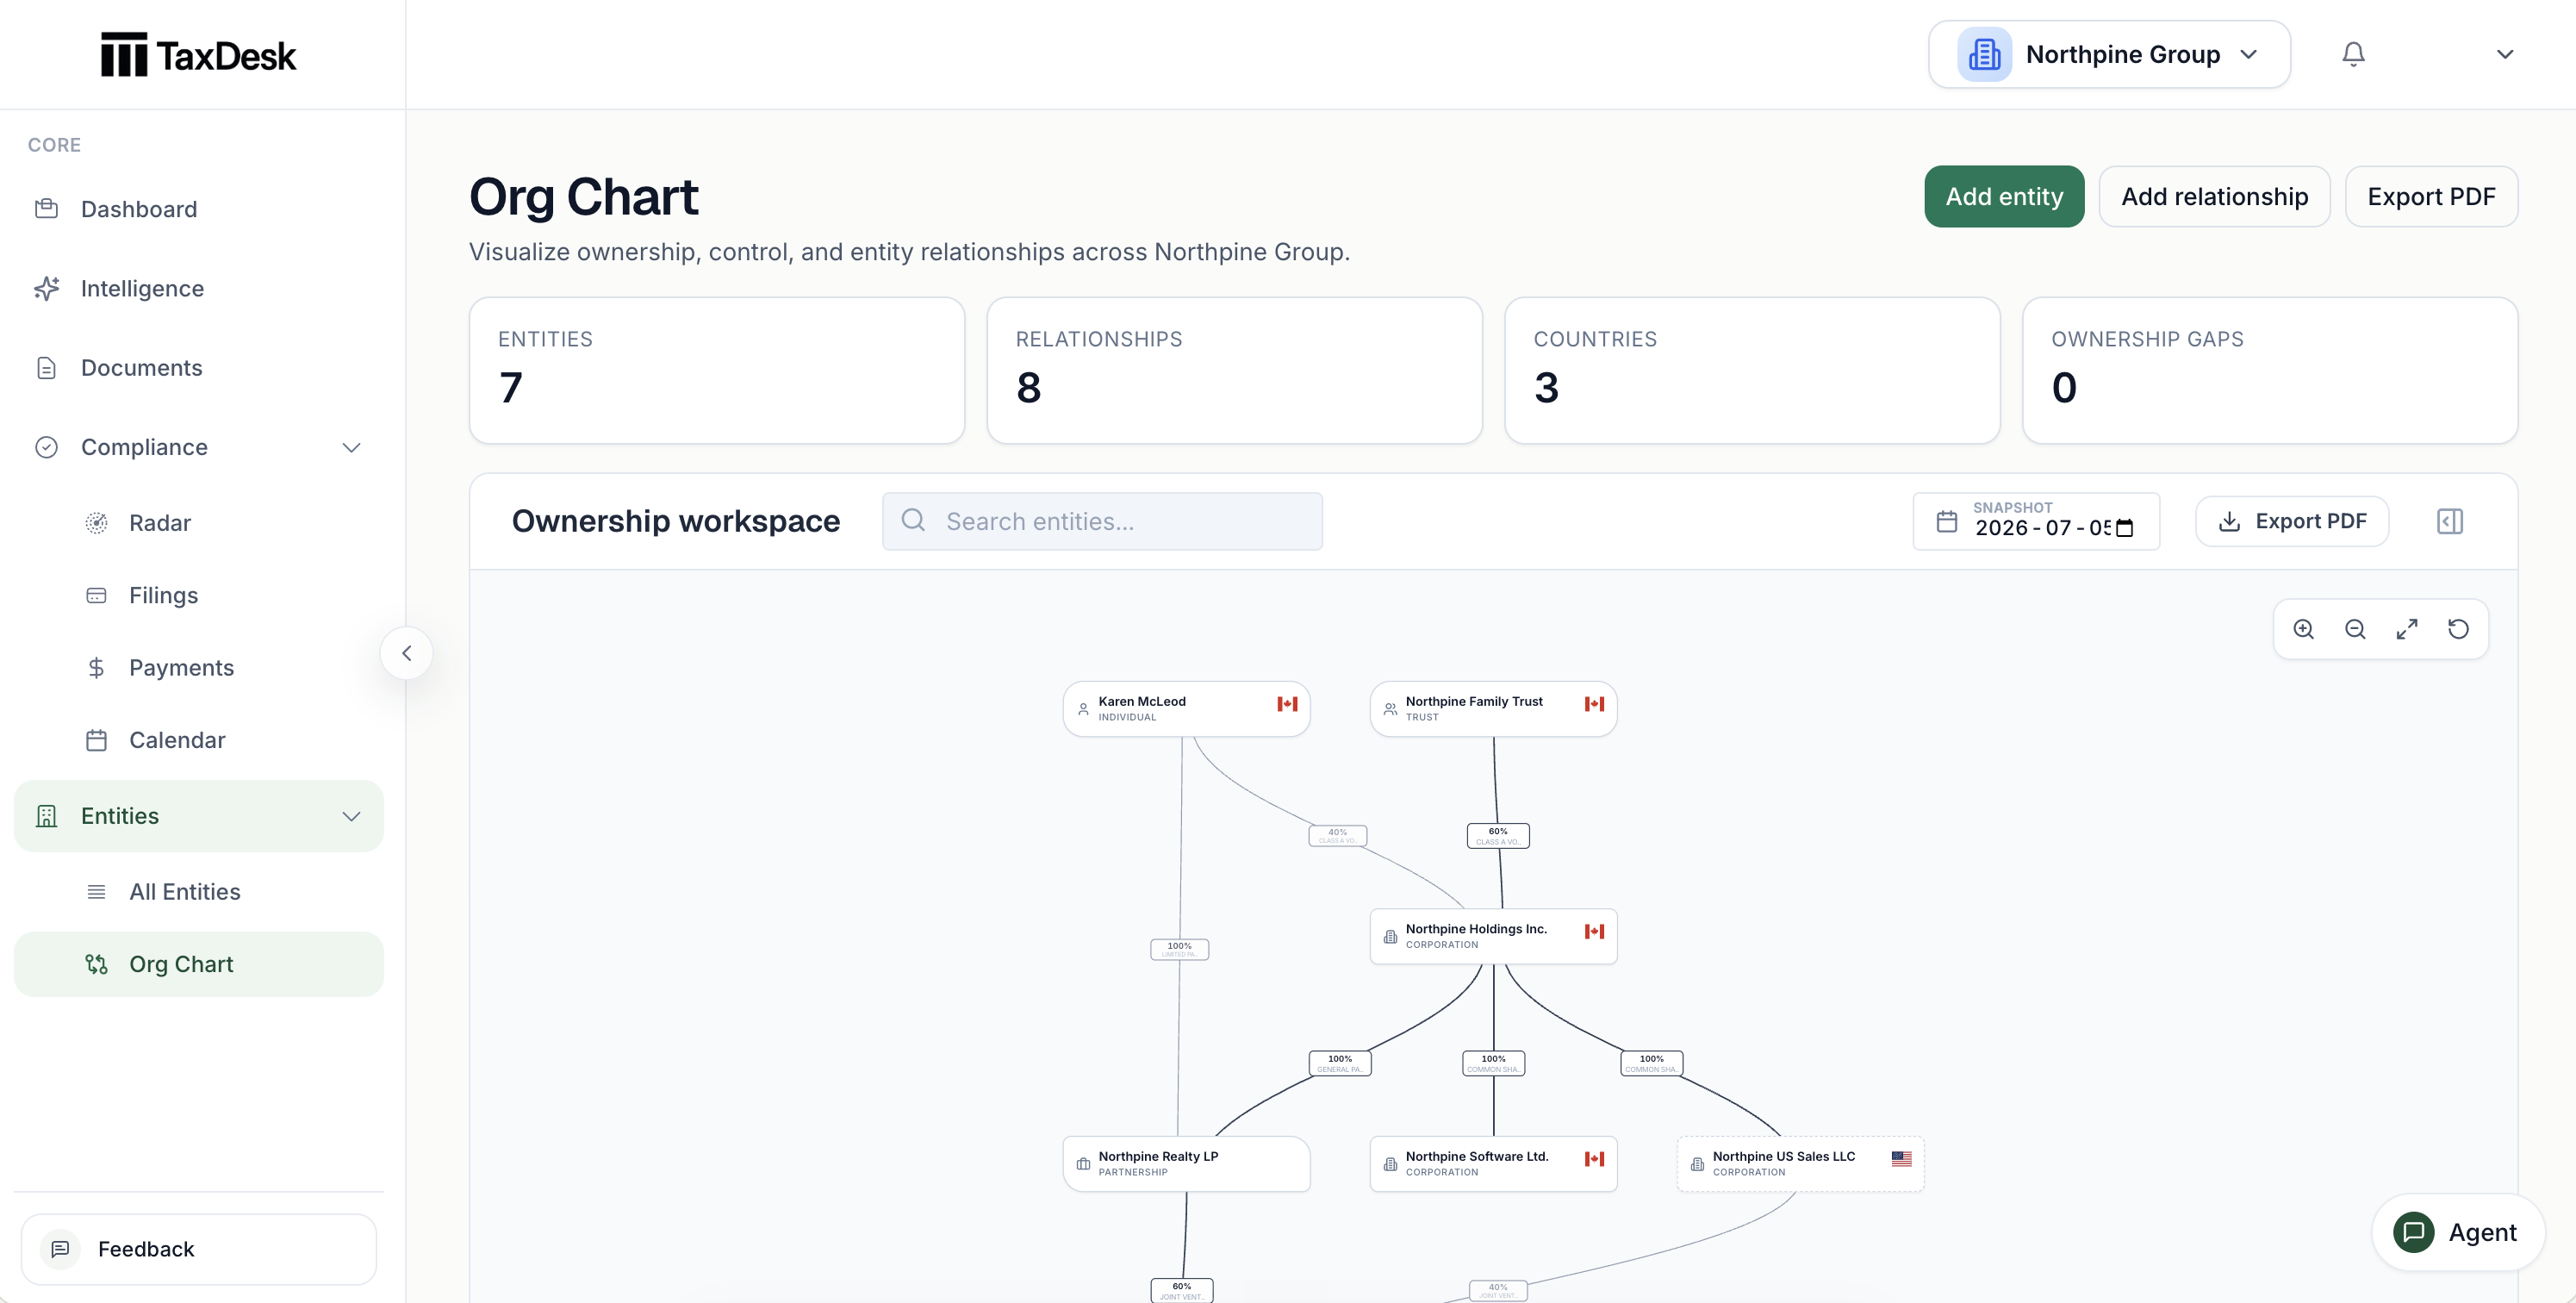The height and width of the screenshot is (1303, 2576).
Task: Click the Calendar sidebar icon
Action: [x=96, y=740]
